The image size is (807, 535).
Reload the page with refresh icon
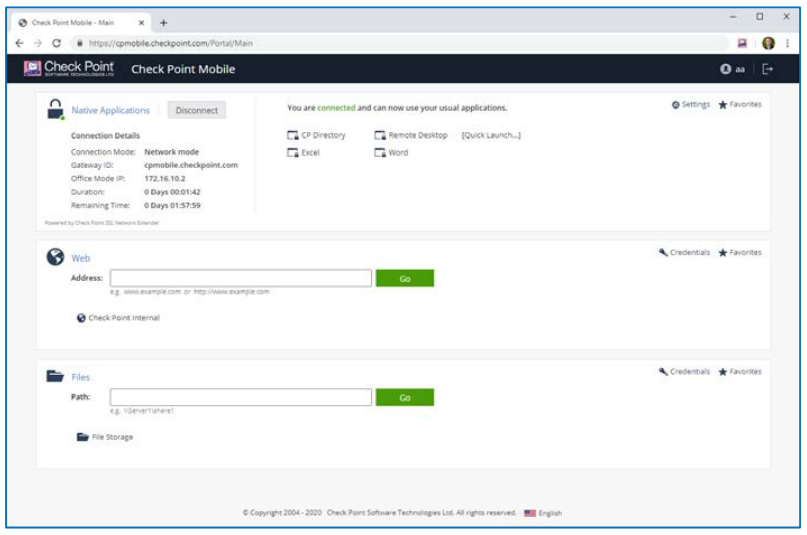57,43
